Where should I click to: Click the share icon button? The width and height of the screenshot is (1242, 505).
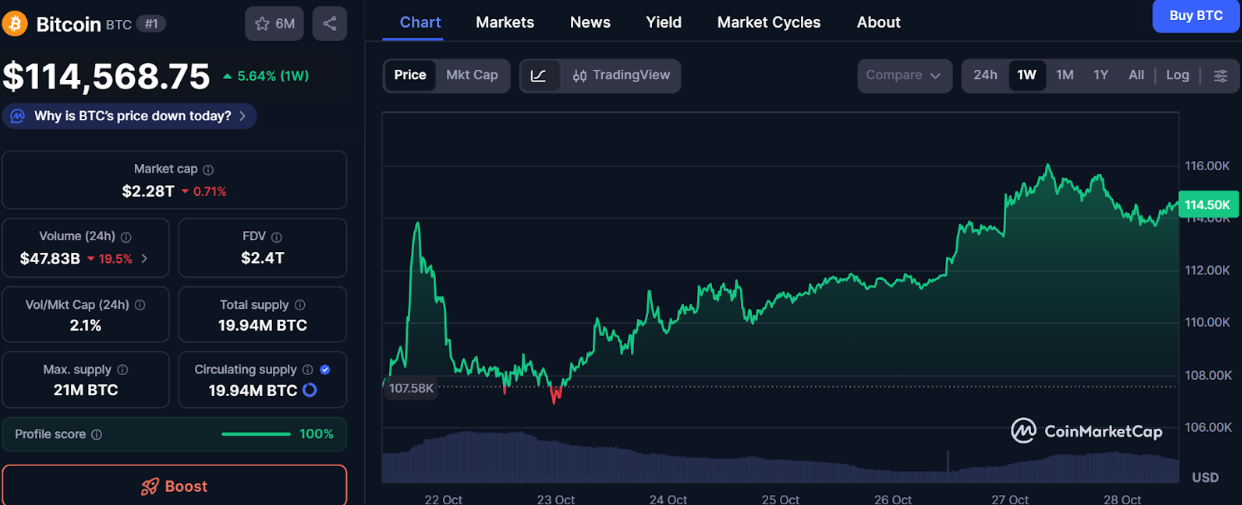coord(330,24)
